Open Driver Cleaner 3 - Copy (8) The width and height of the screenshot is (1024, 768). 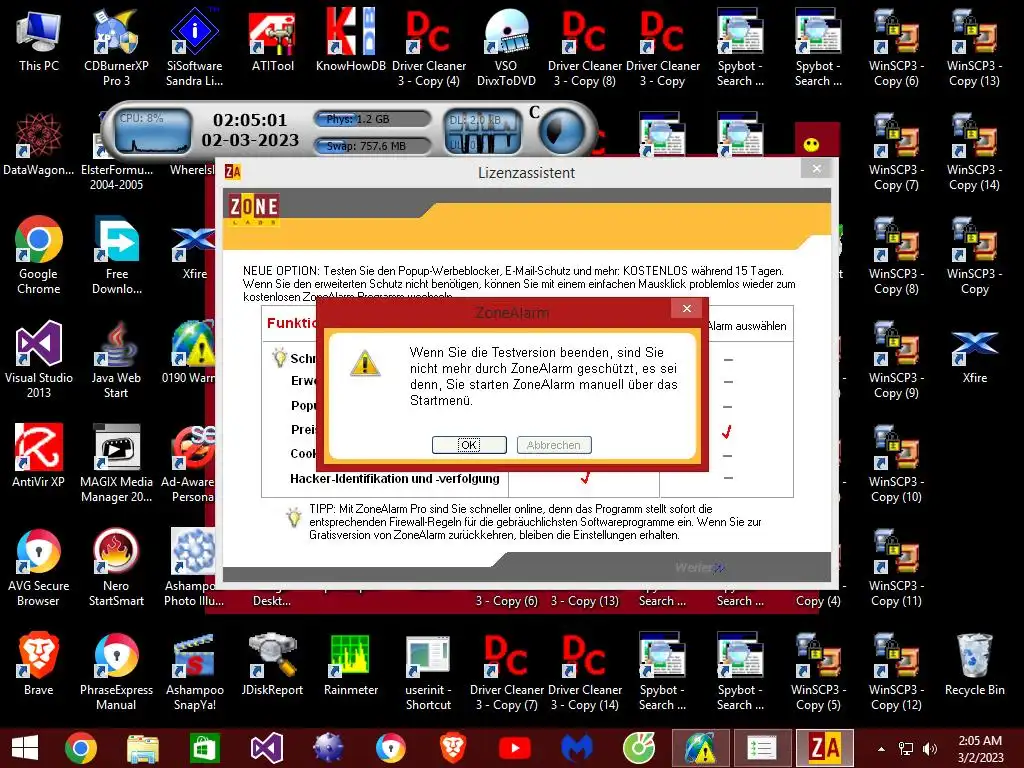pos(584,48)
